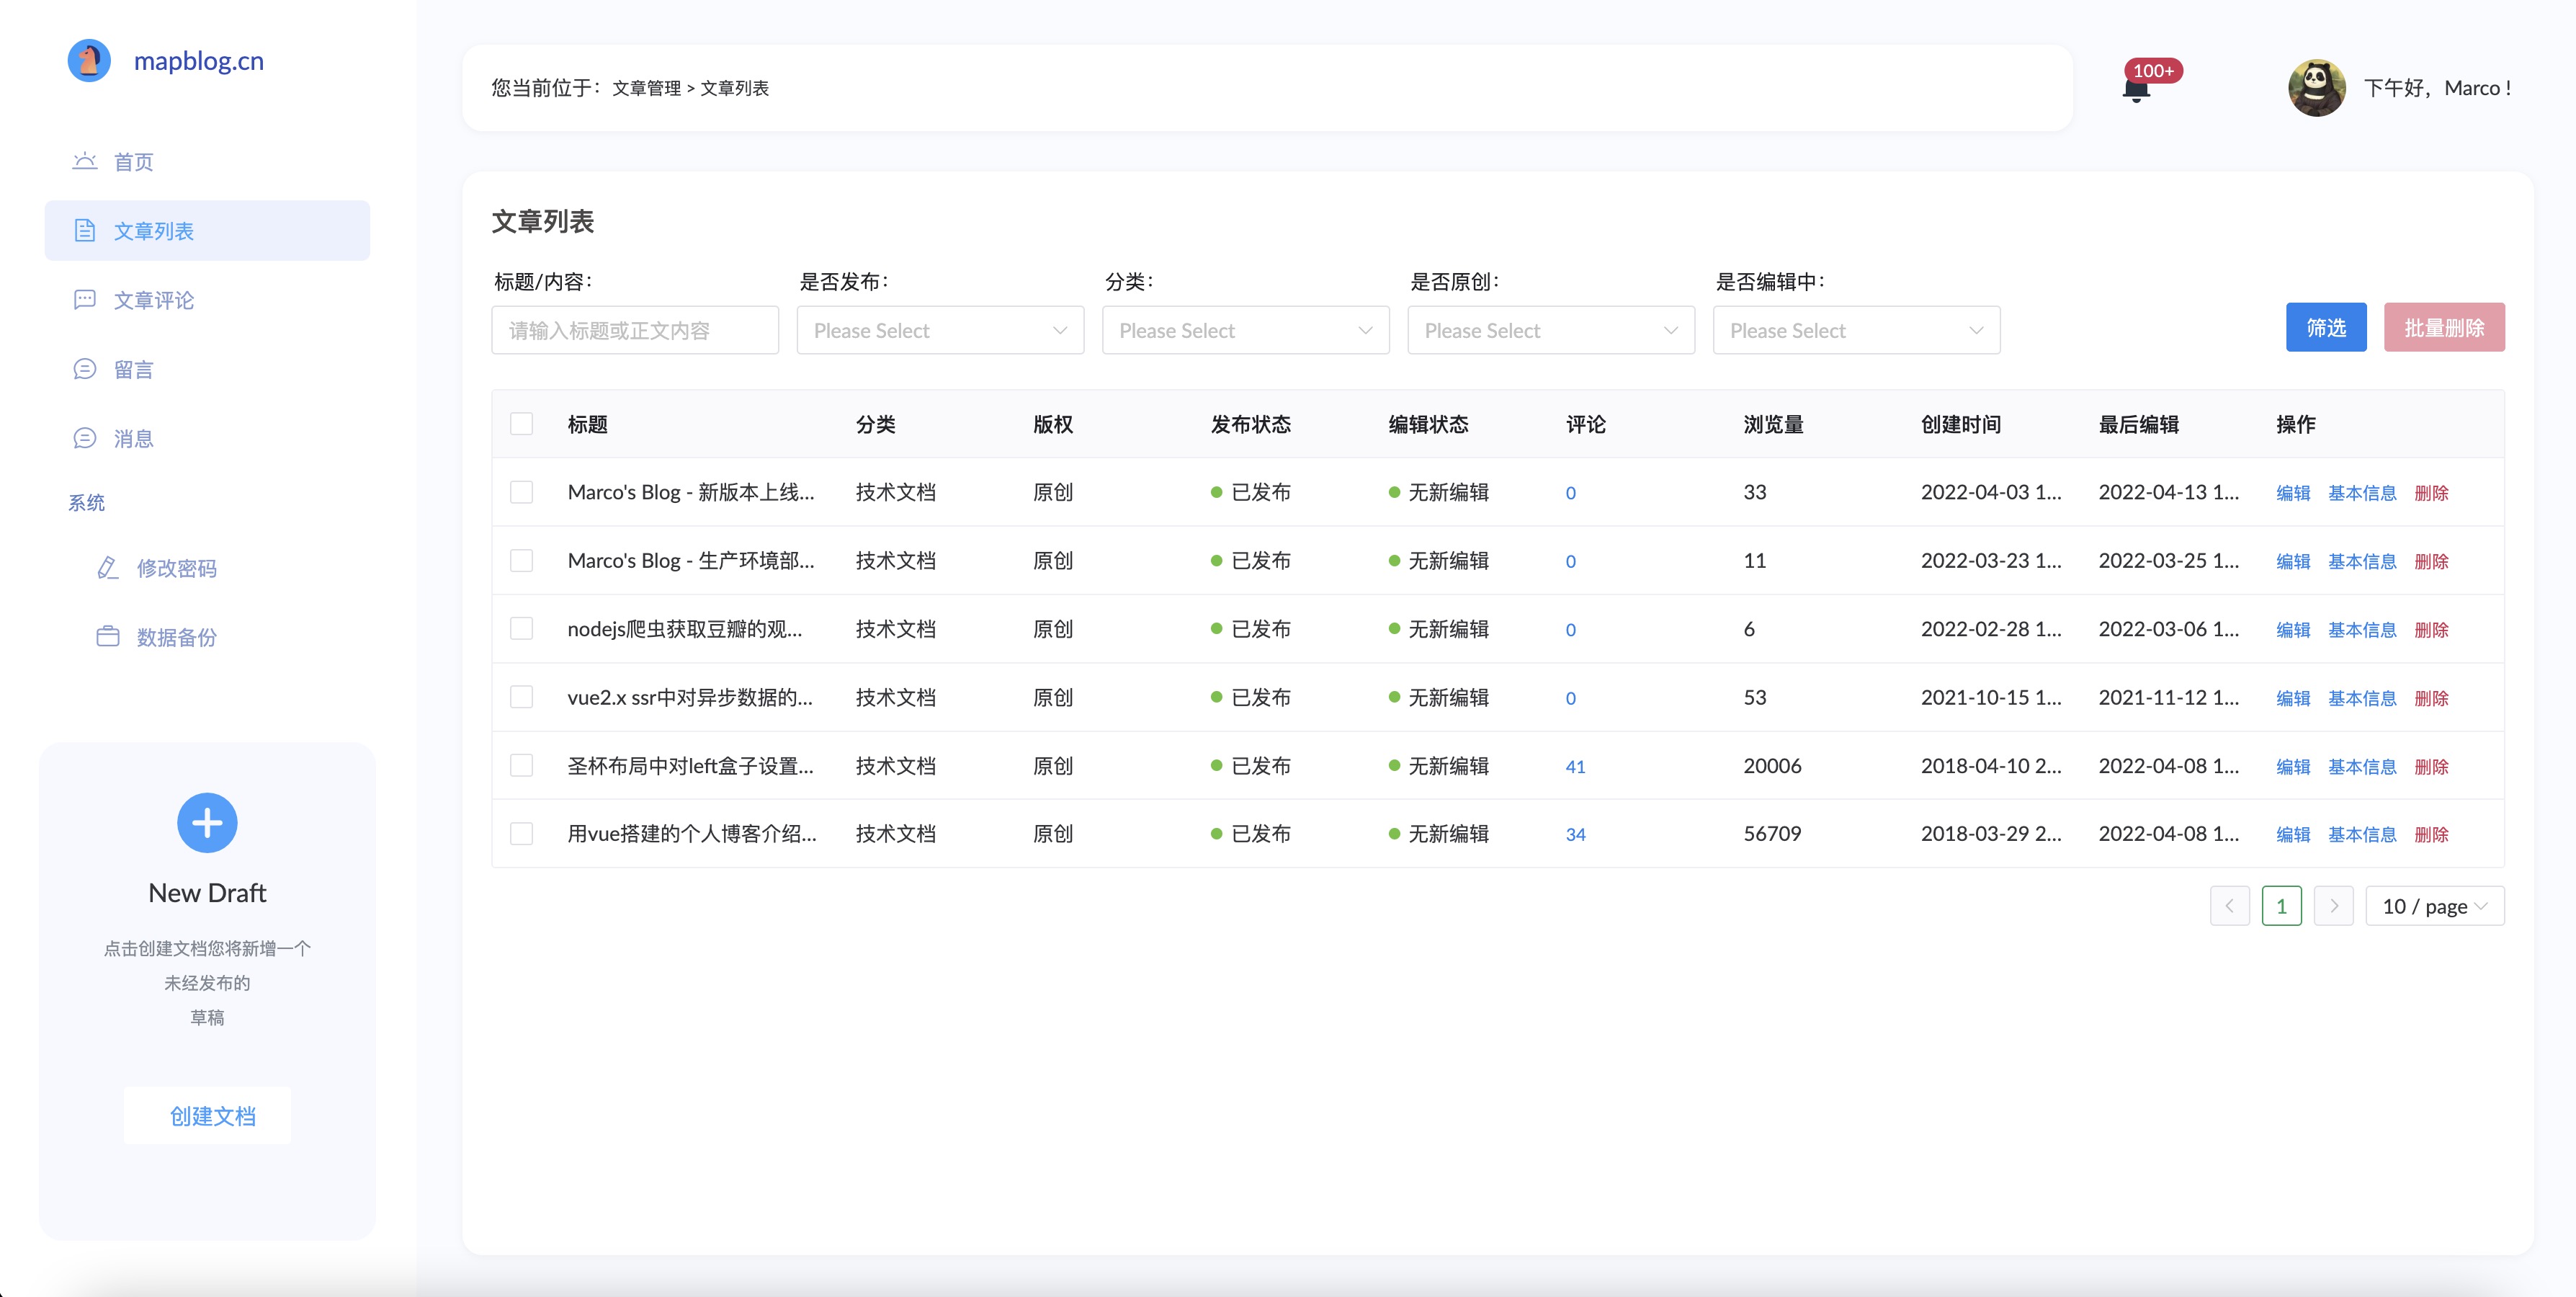Image resolution: width=2576 pixels, height=1297 pixels.
Task: Click the 文章评论 comment icon
Action: (x=85, y=299)
